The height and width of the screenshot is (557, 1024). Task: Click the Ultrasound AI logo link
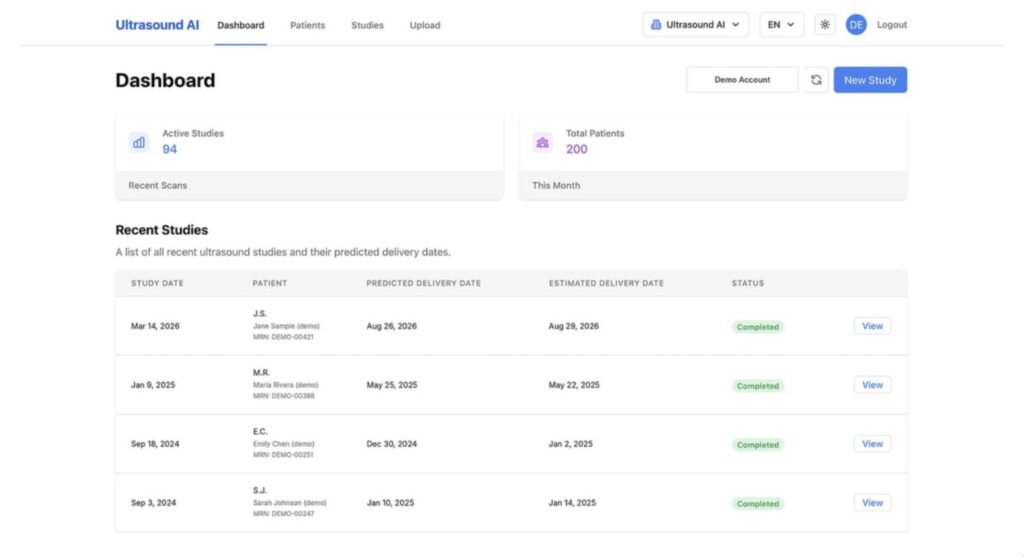coord(157,25)
